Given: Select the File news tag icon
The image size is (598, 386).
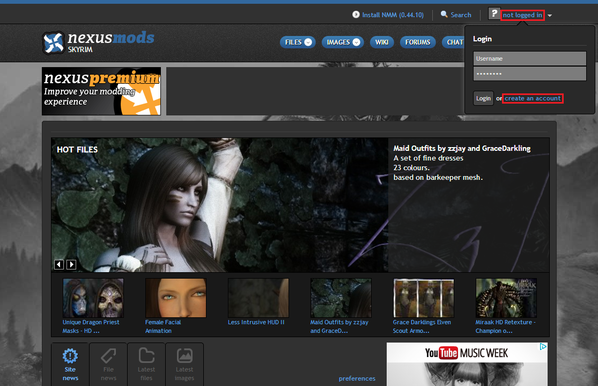Looking at the screenshot, I should pyautogui.click(x=108, y=356).
